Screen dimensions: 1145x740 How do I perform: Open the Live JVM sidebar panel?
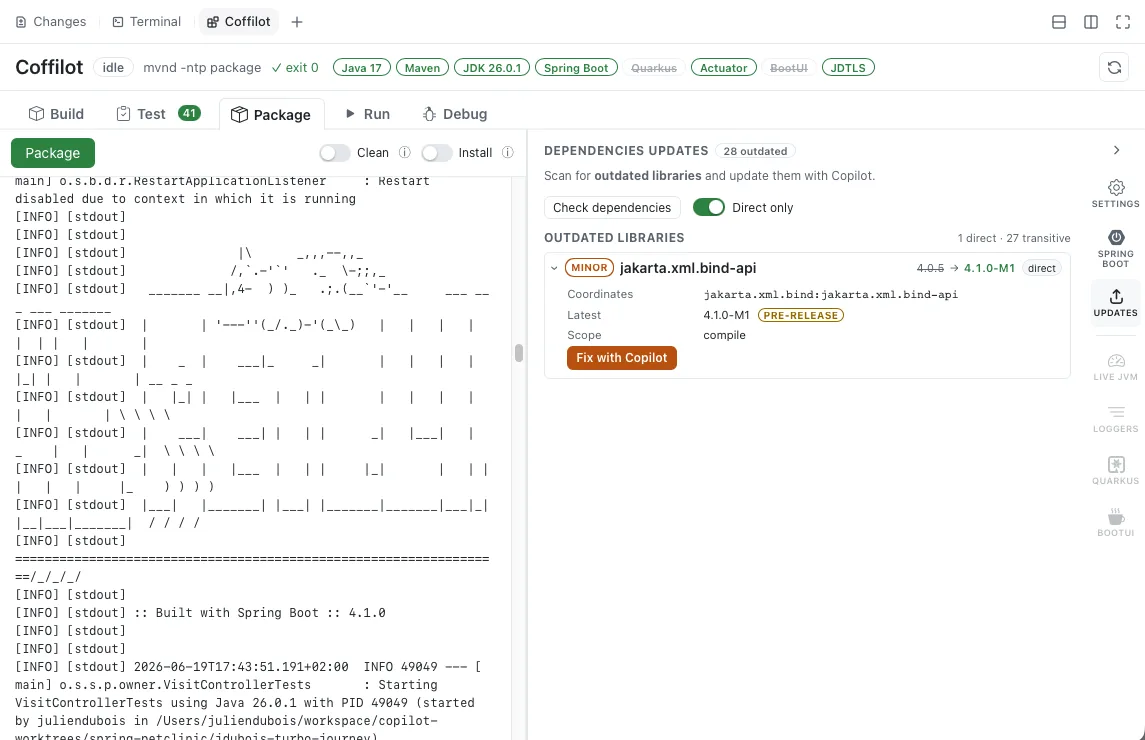pyautogui.click(x=1115, y=367)
